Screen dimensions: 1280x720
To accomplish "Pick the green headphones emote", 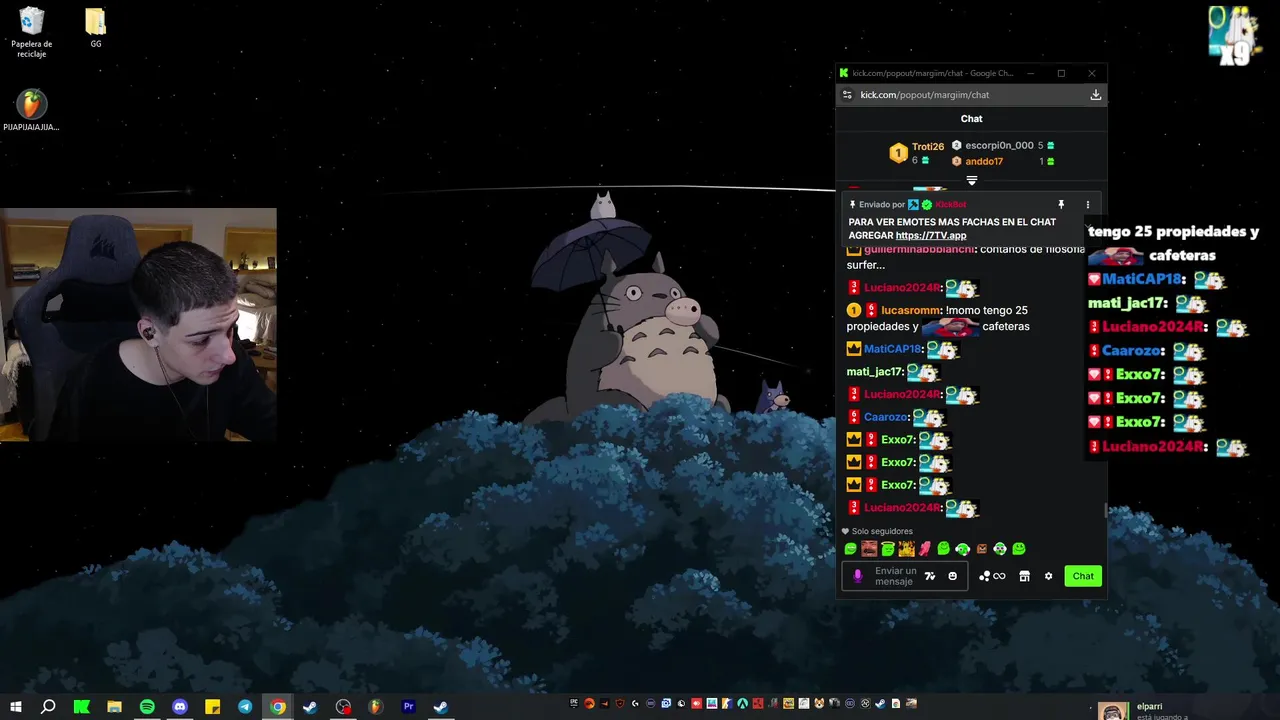I will pyautogui.click(x=963, y=548).
